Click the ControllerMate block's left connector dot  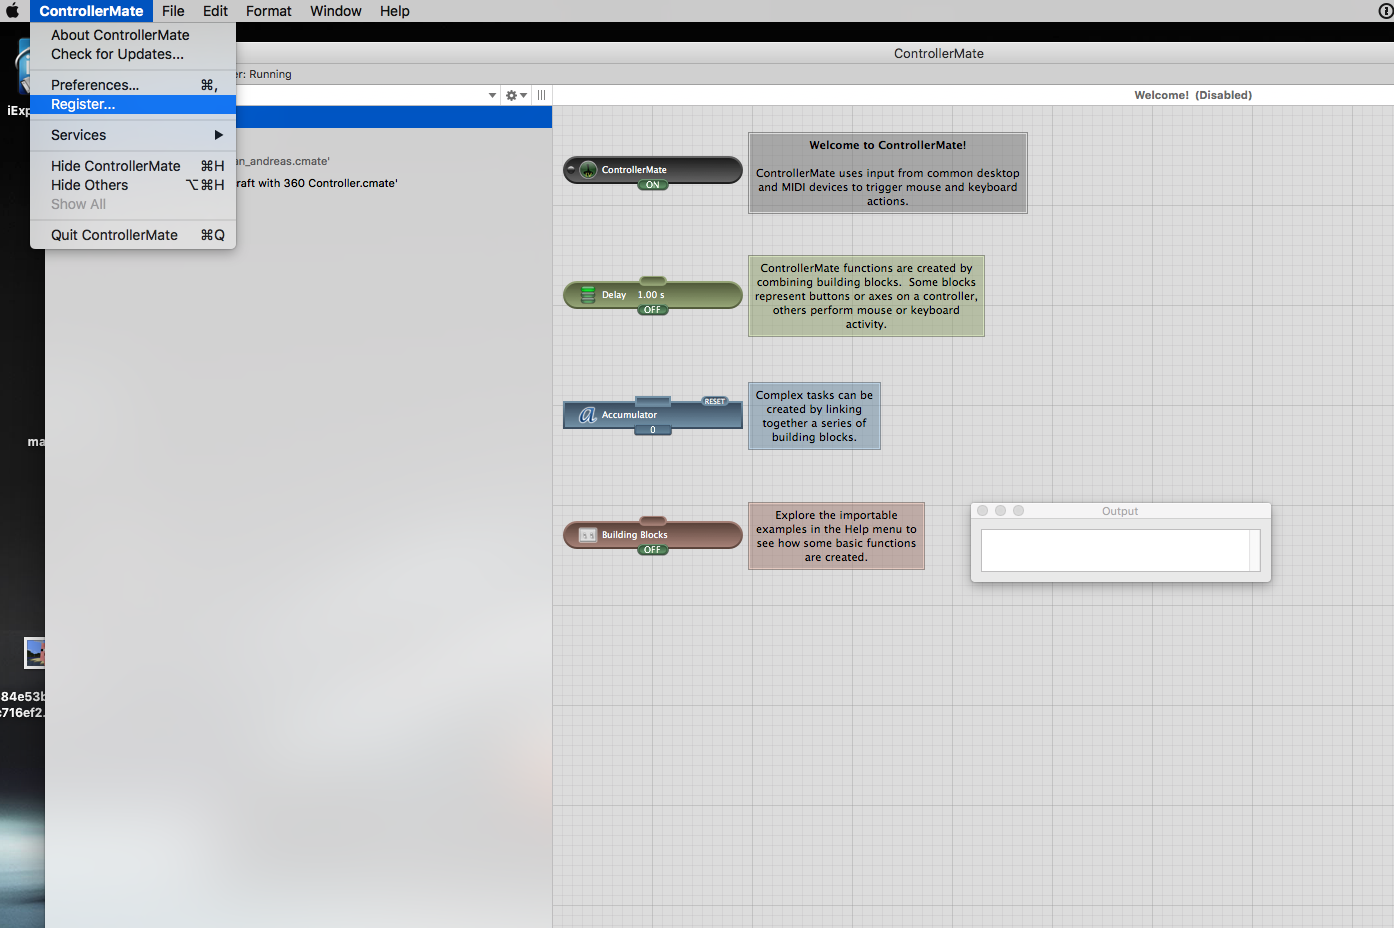571,170
